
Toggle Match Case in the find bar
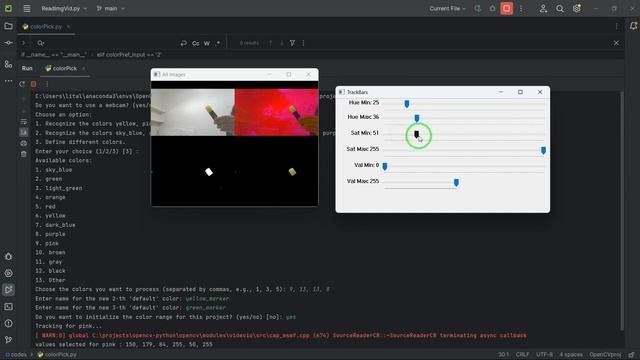click(196, 43)
